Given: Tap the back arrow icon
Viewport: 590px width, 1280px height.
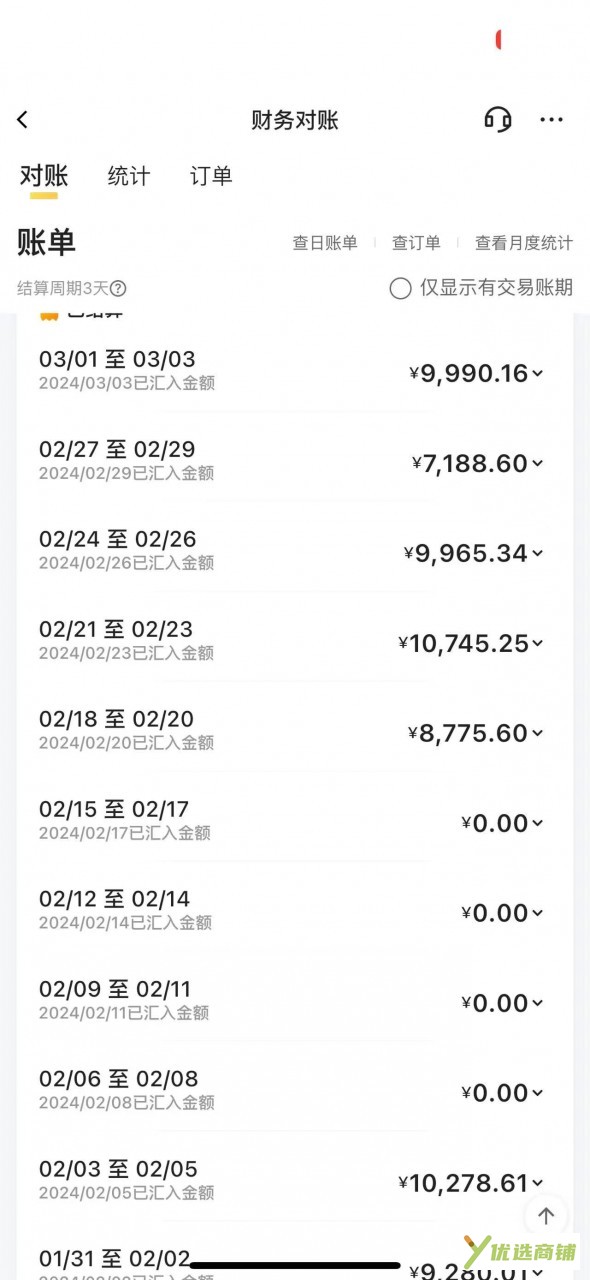Looking at the screenshot, I should click(x=23, y=120).
